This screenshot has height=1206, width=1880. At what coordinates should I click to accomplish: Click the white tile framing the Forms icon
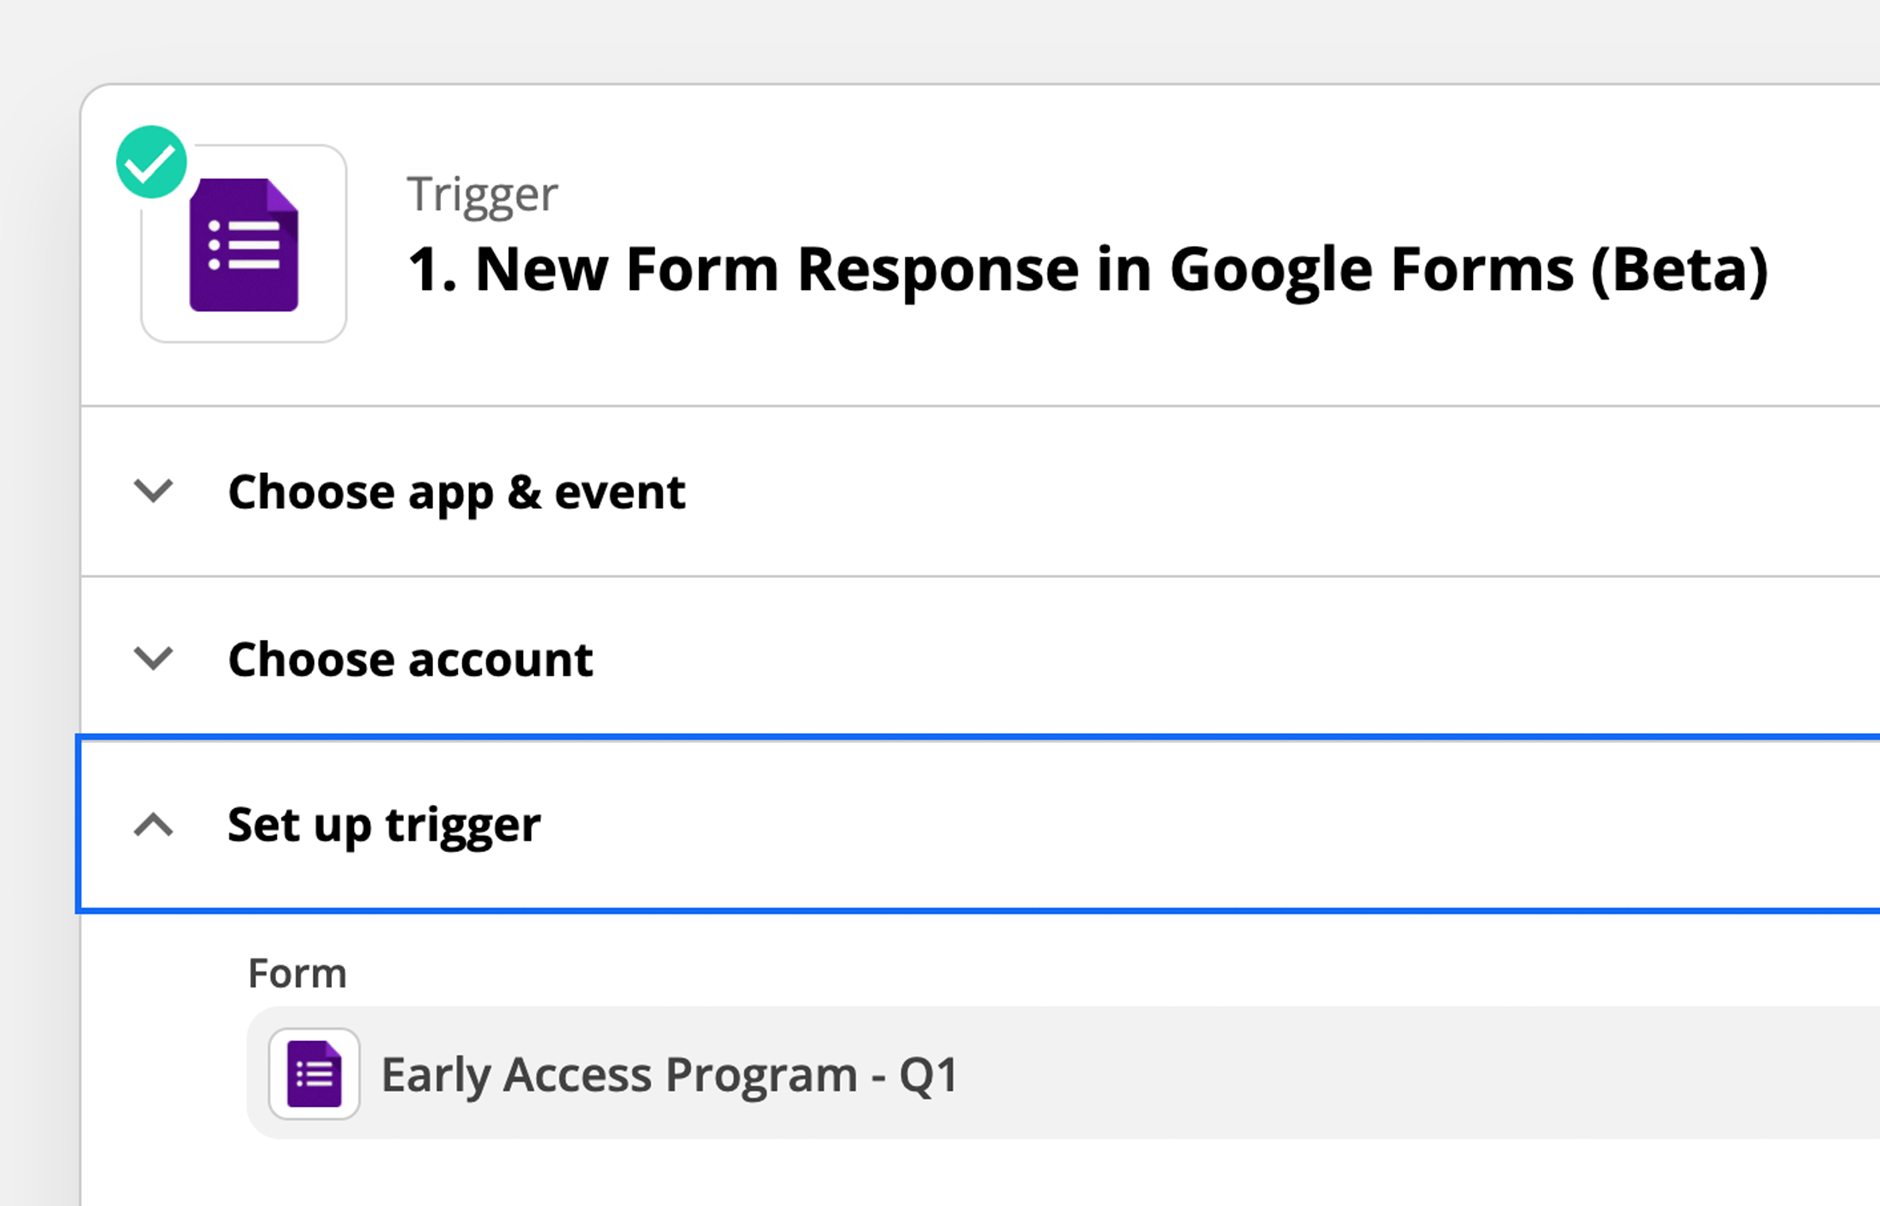pos(244,244)
